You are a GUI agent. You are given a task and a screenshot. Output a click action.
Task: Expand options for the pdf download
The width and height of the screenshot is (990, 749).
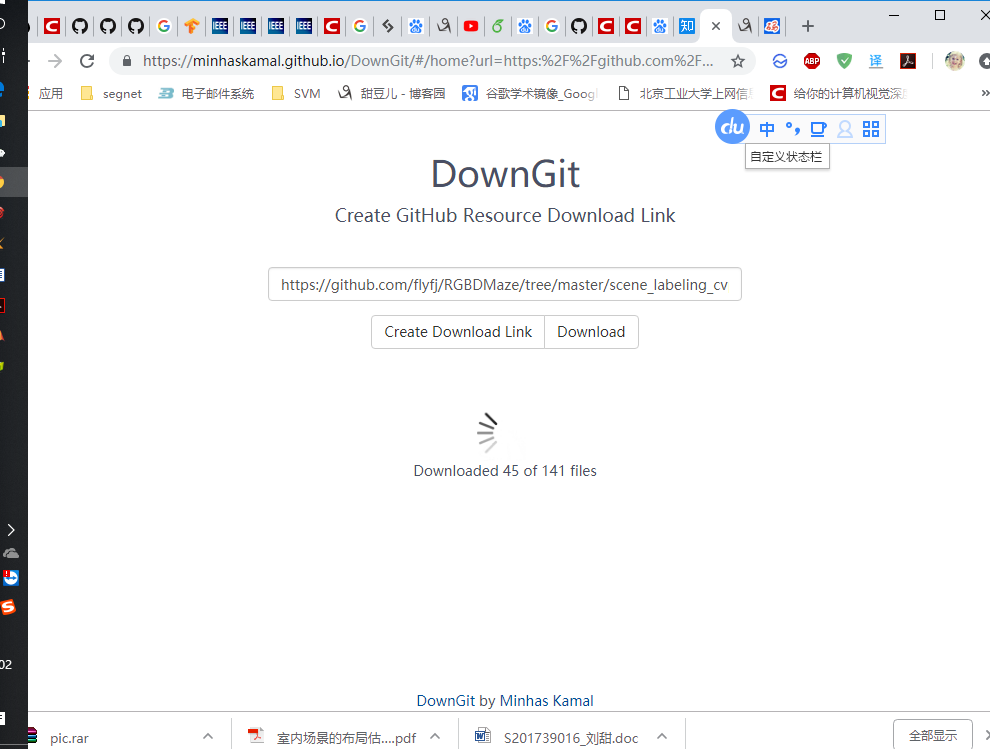tap(434, 736)
